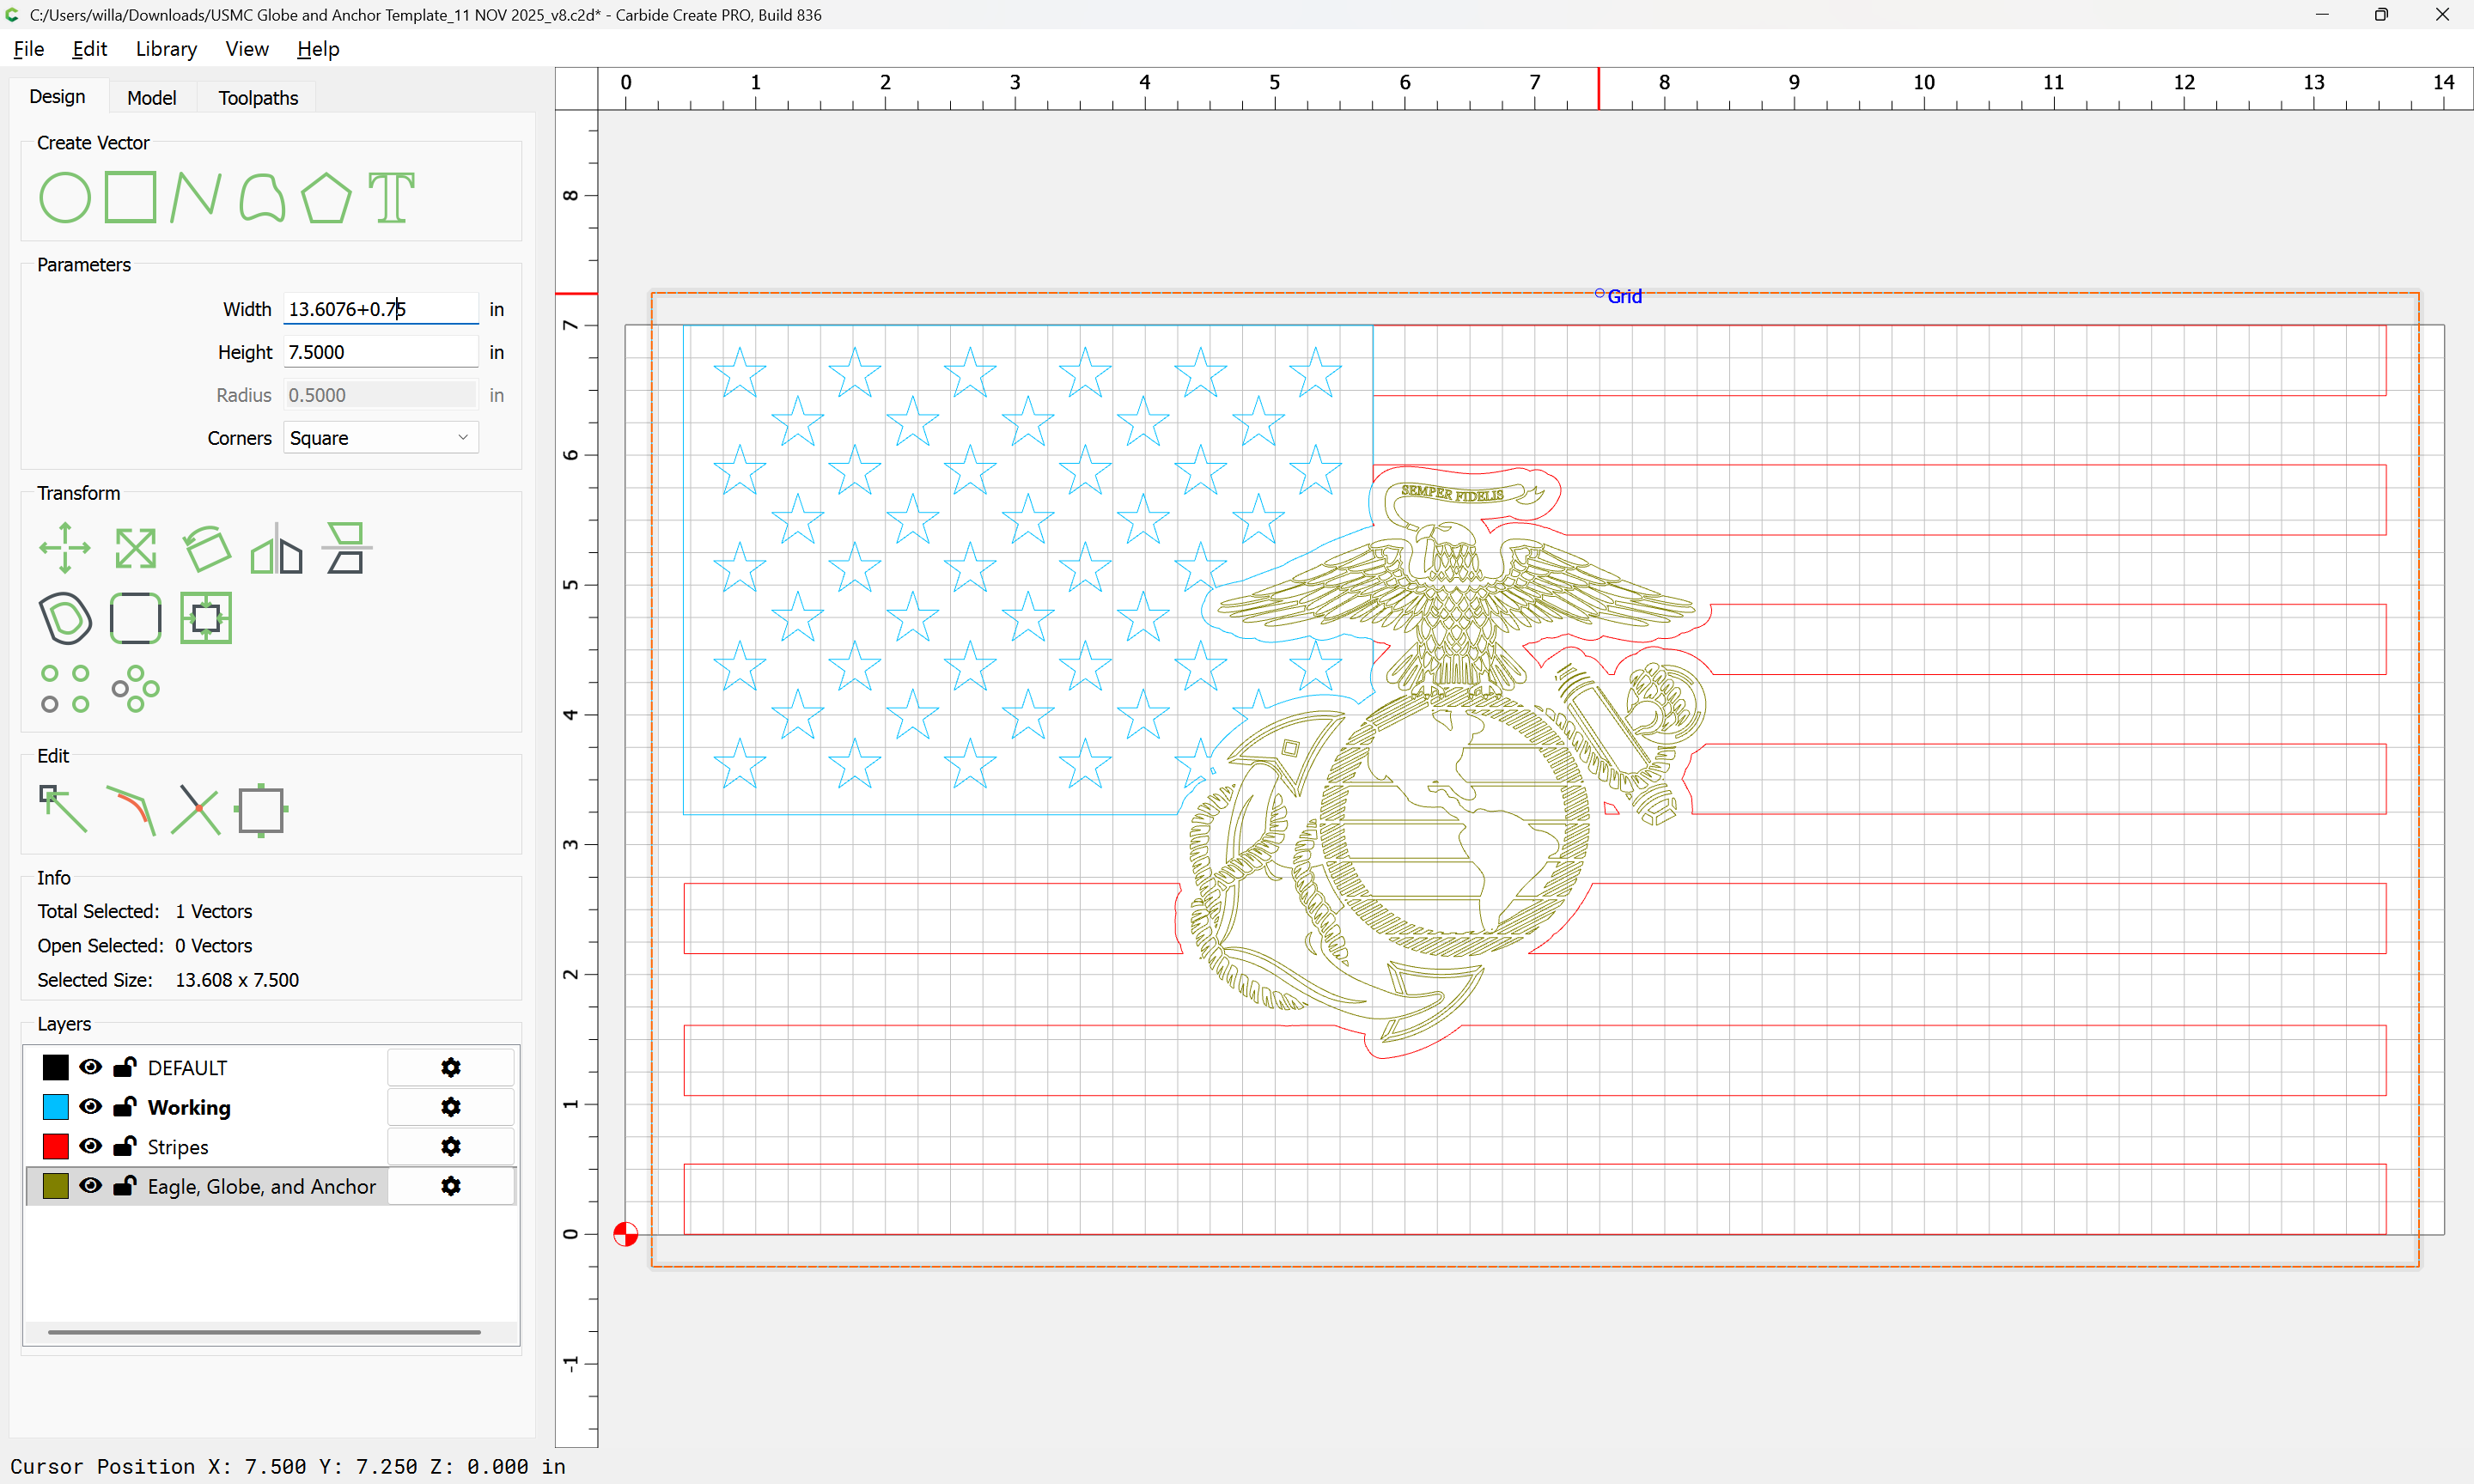Hide the Stripes layer
The width and height of the screenshot is (2474, 1484).
pos(90,1146)
